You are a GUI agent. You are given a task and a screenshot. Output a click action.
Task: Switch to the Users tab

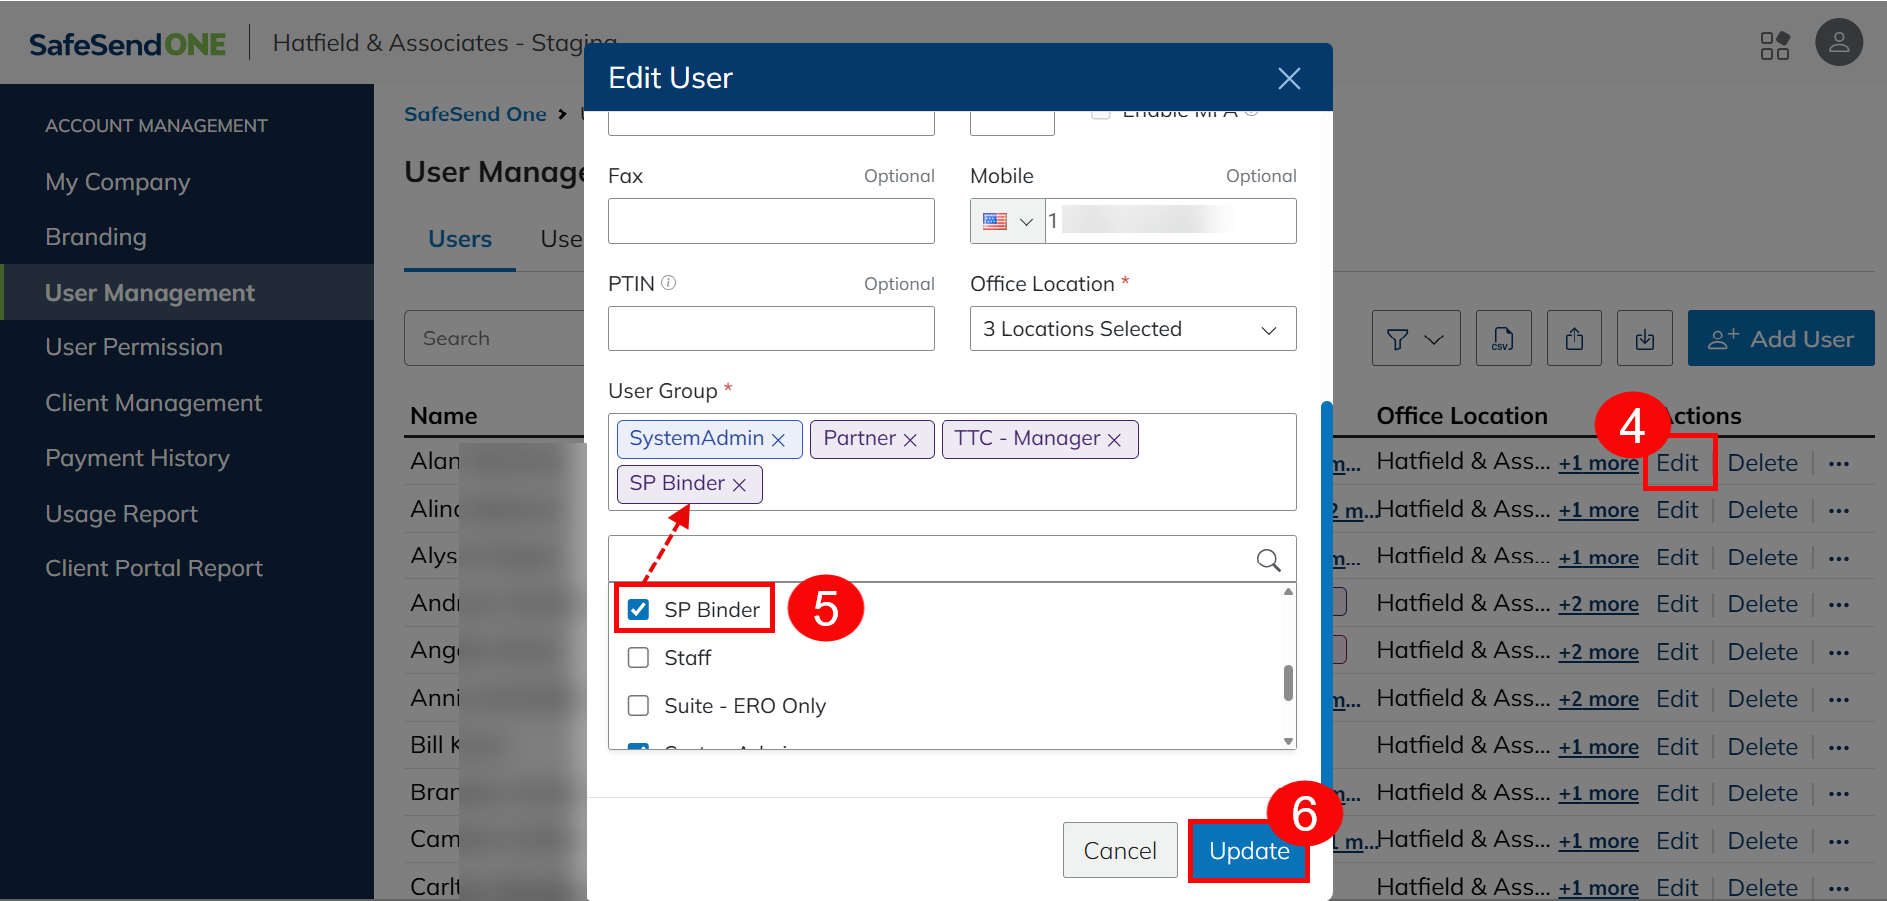point(459,239)
